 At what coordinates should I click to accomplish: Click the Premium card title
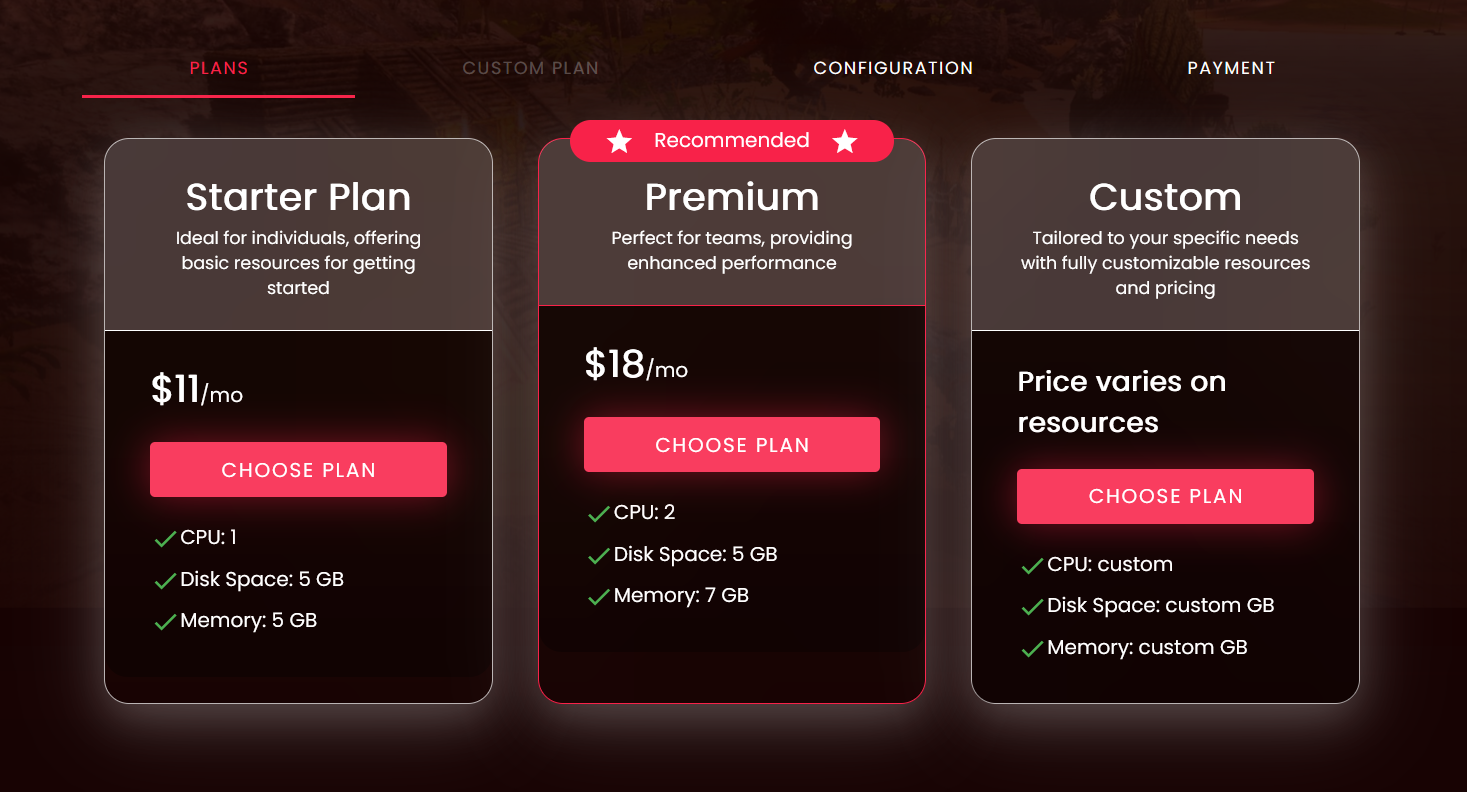coord(731,197)
